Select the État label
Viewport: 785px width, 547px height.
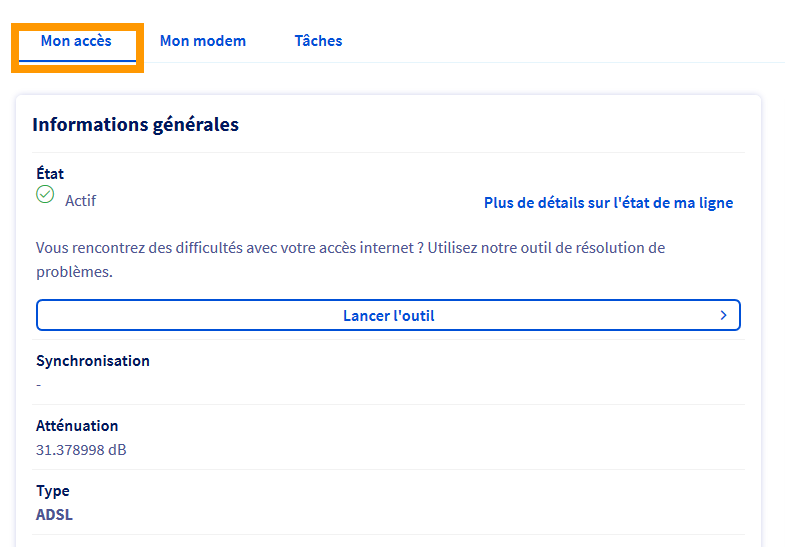point(50,174)
